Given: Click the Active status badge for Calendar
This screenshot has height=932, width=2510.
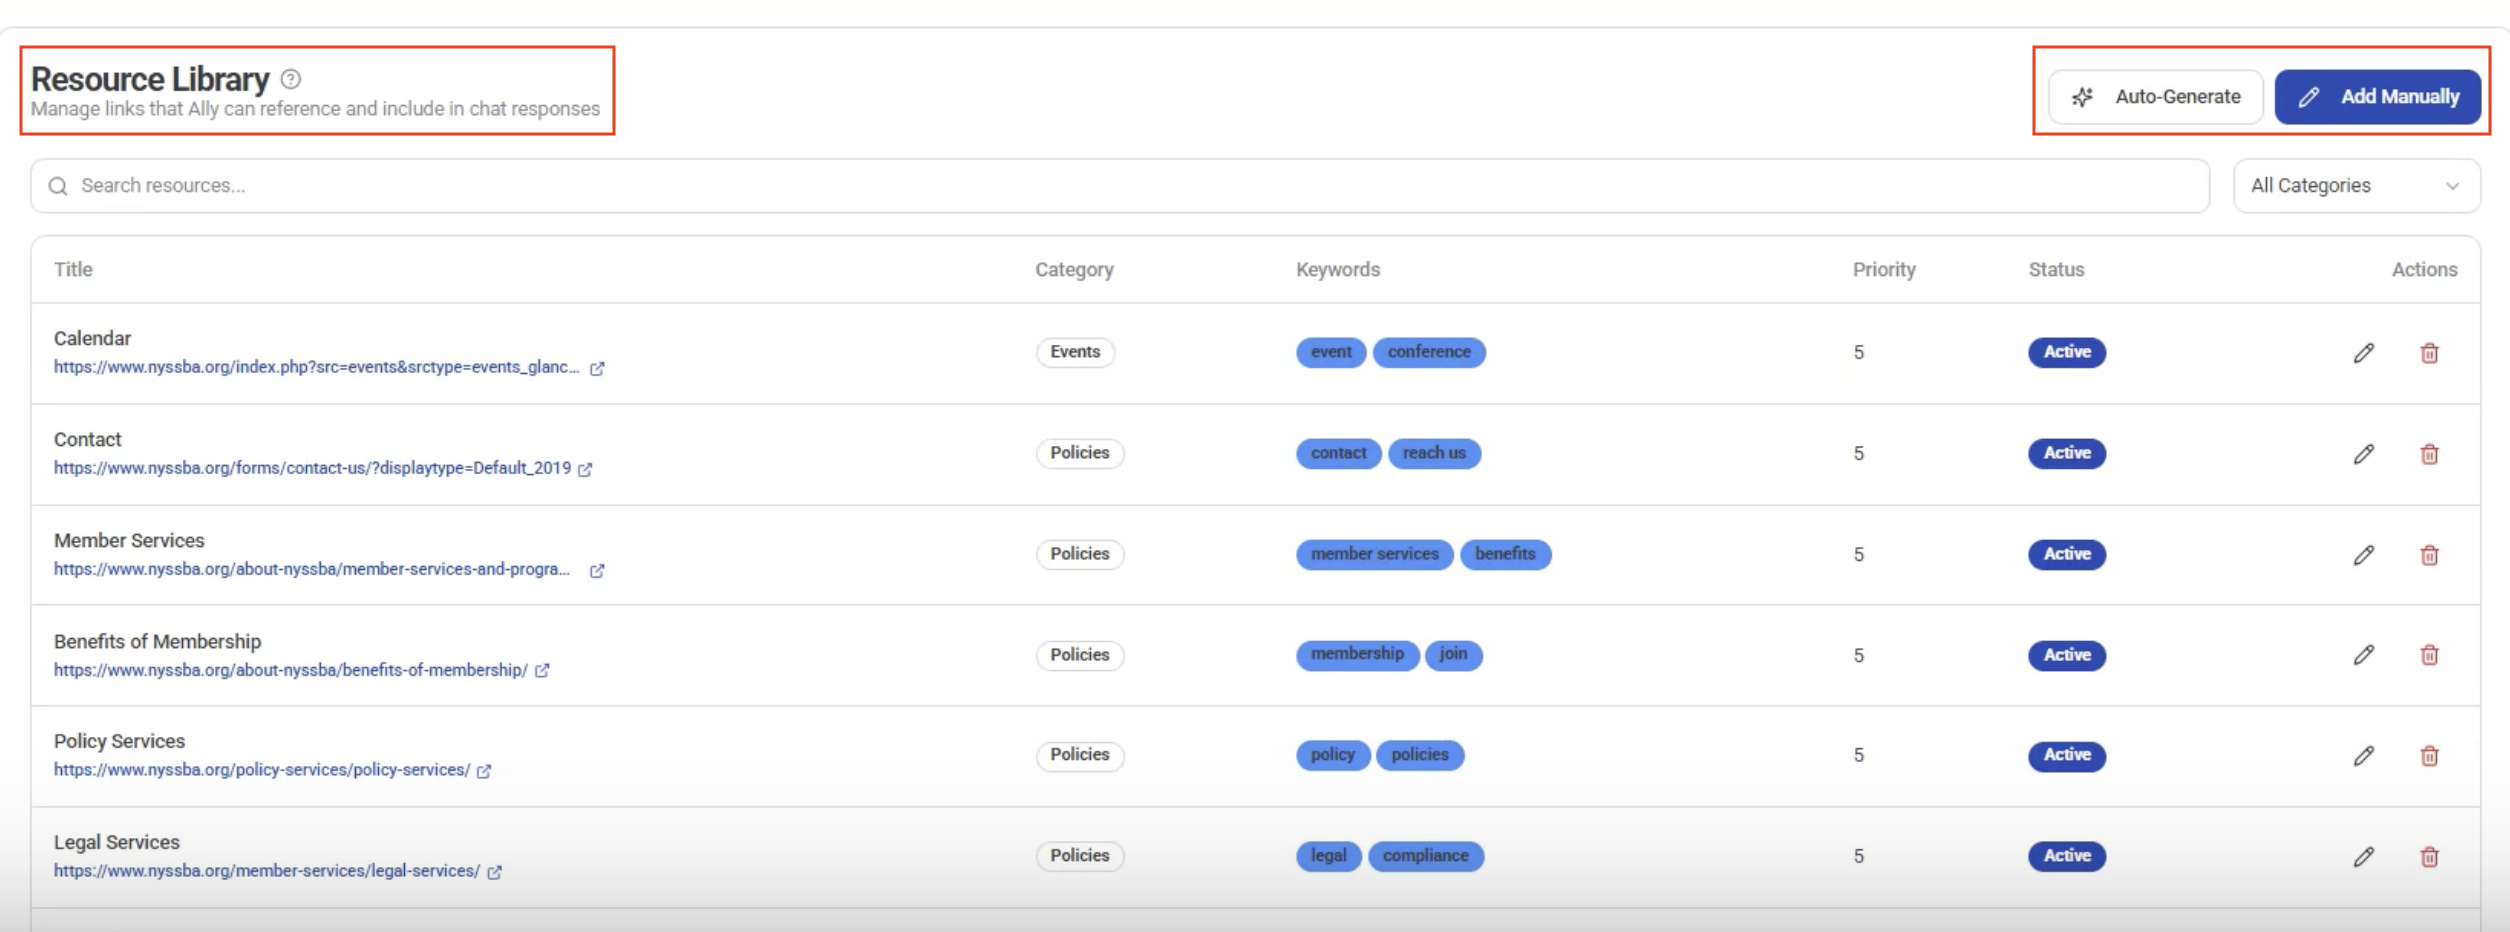Looking at the screenshot, I should tap(2066, 352).
